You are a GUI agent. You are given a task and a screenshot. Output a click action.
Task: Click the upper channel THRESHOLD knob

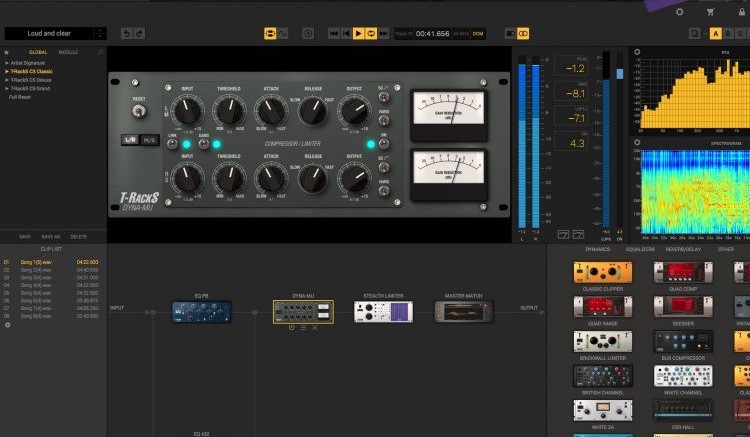[x=230, y=111]
